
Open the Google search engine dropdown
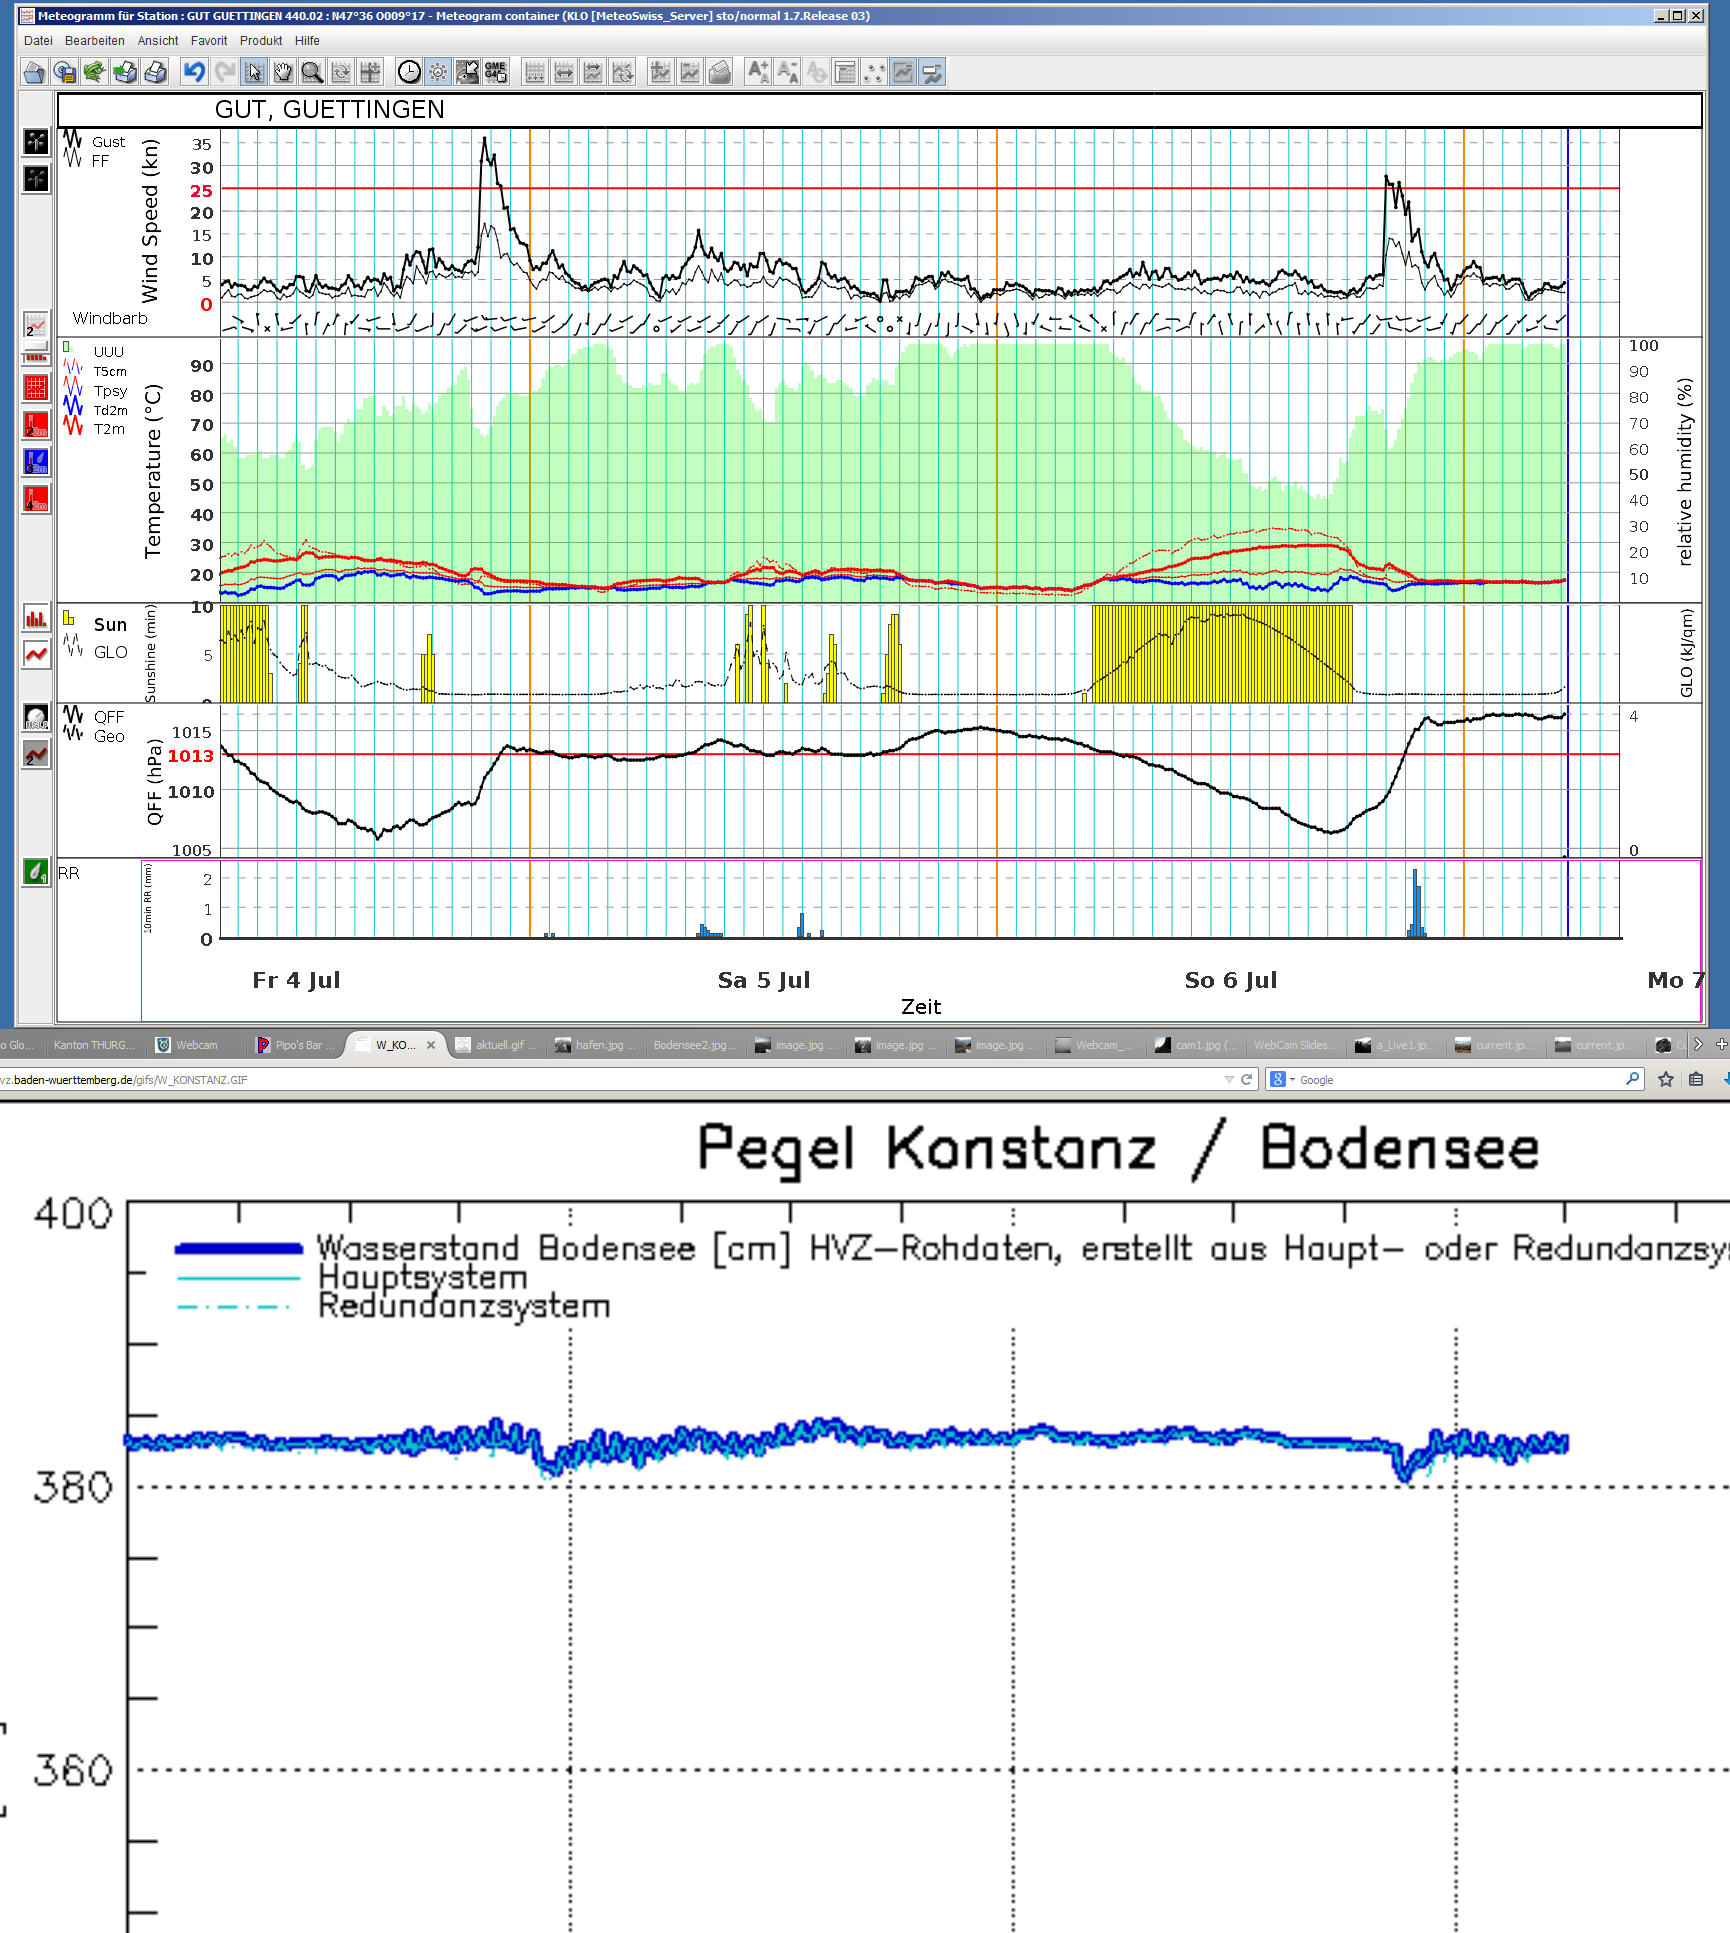(x=1282, y=1080)
